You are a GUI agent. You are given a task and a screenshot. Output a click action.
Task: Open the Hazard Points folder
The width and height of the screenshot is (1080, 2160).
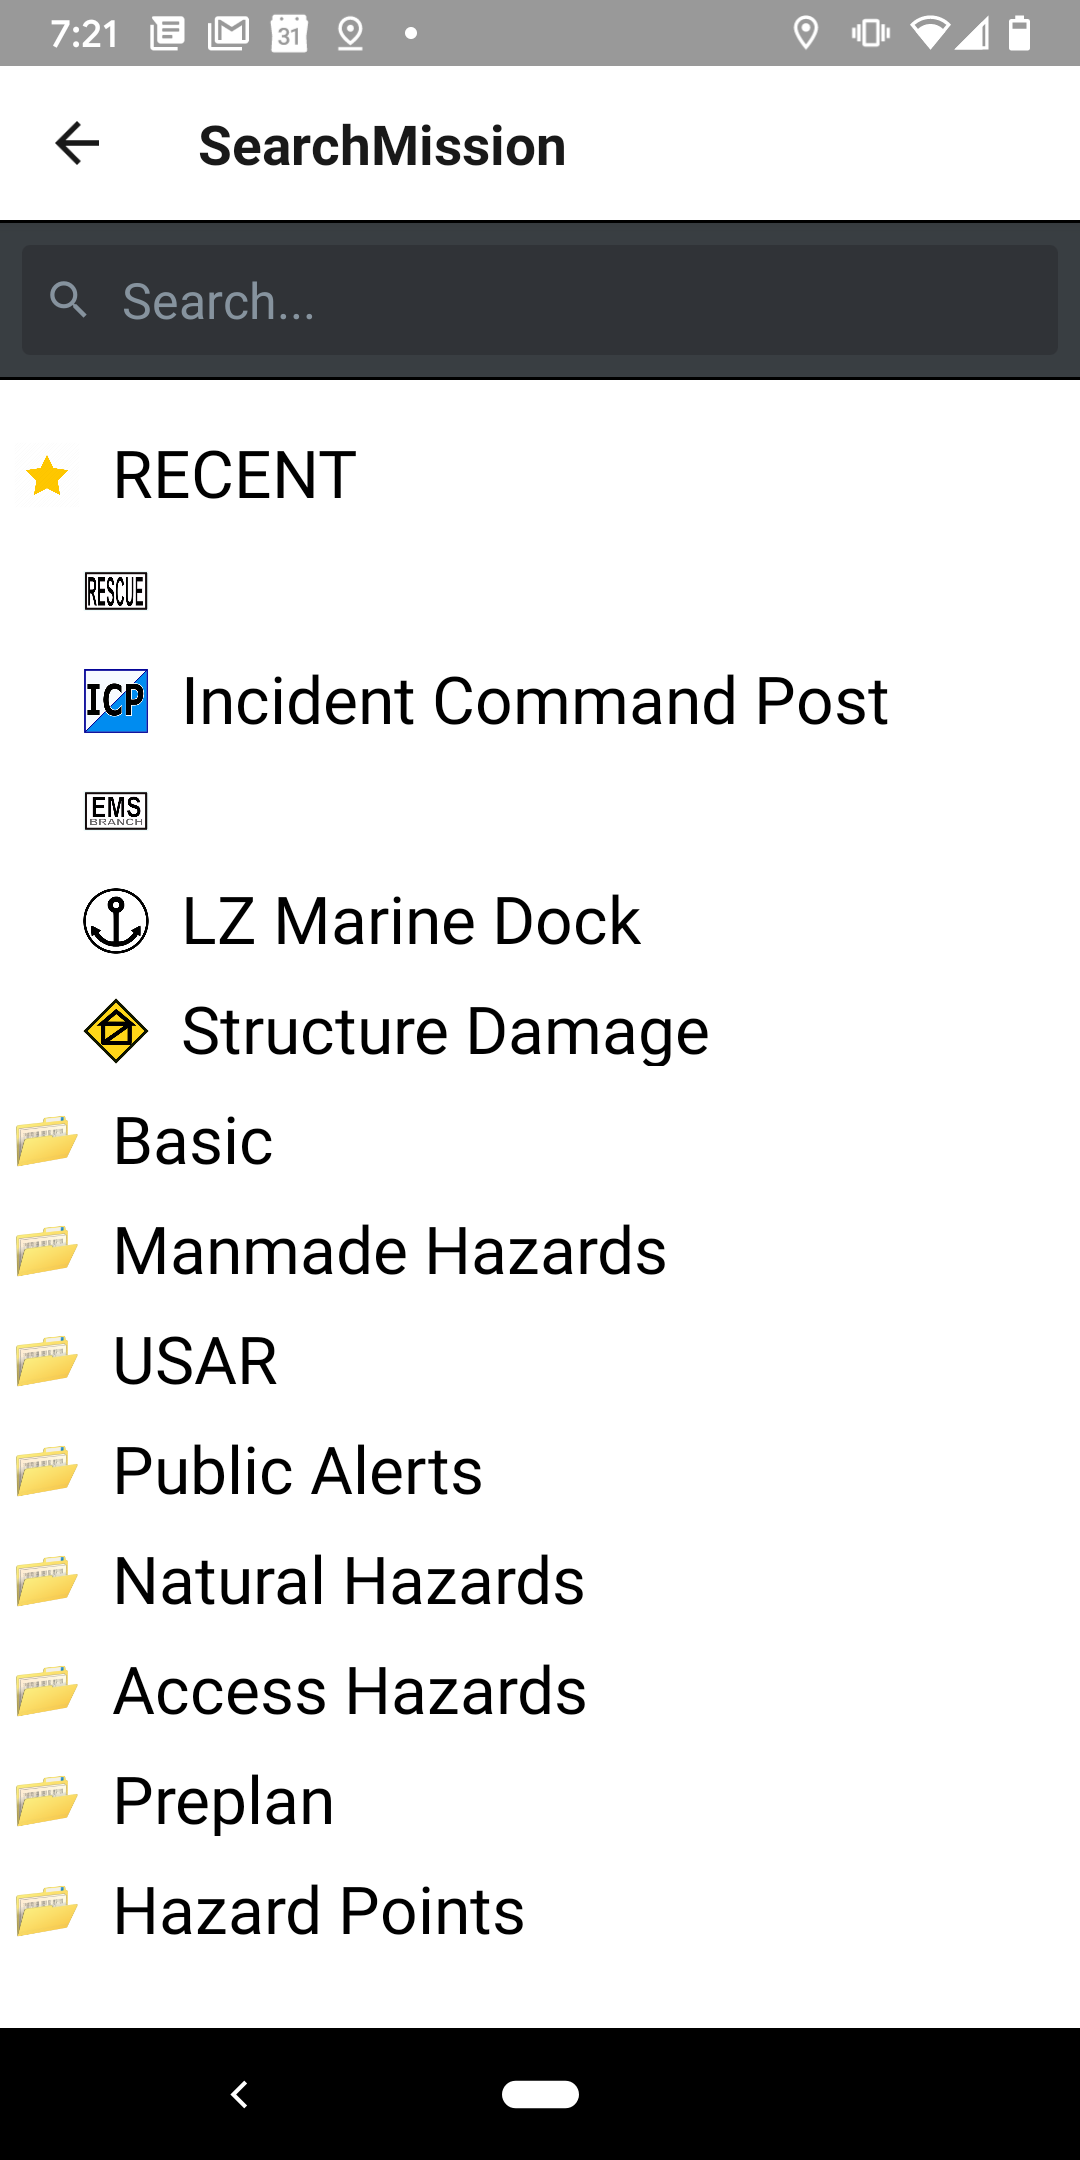tap(540, 1911)
